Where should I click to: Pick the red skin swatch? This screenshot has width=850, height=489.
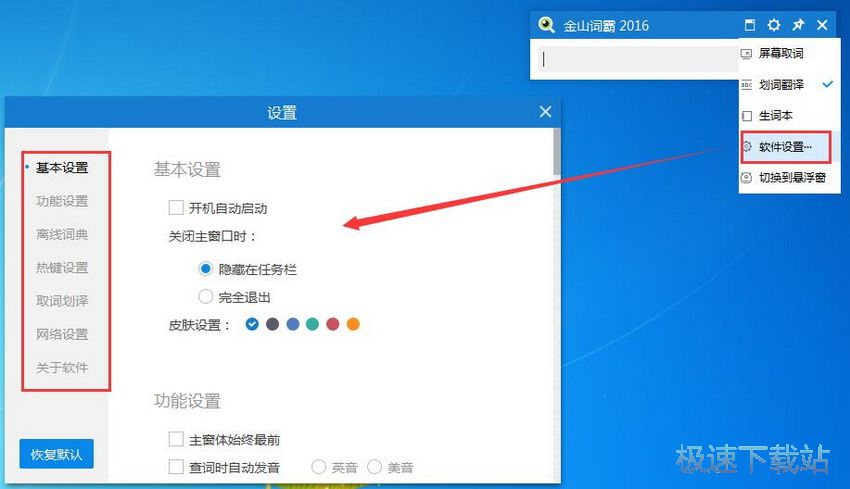click(333, 324)
